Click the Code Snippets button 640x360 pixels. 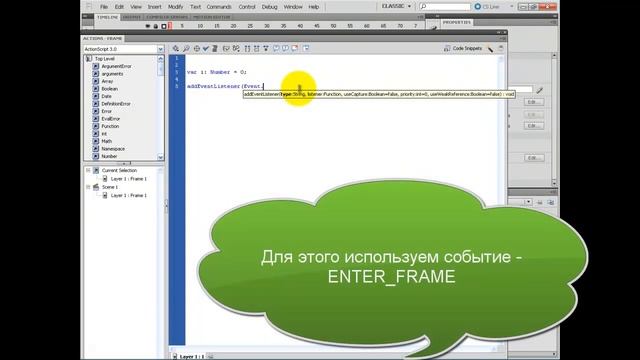463,48
